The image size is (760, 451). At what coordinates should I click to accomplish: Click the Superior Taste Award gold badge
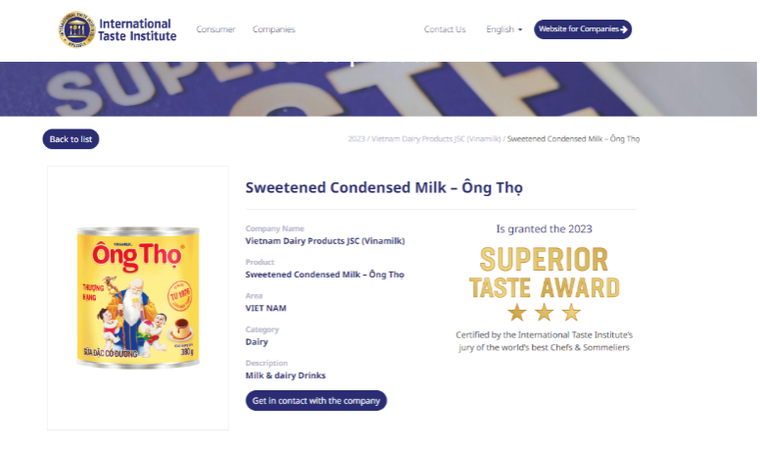point(544,273)
